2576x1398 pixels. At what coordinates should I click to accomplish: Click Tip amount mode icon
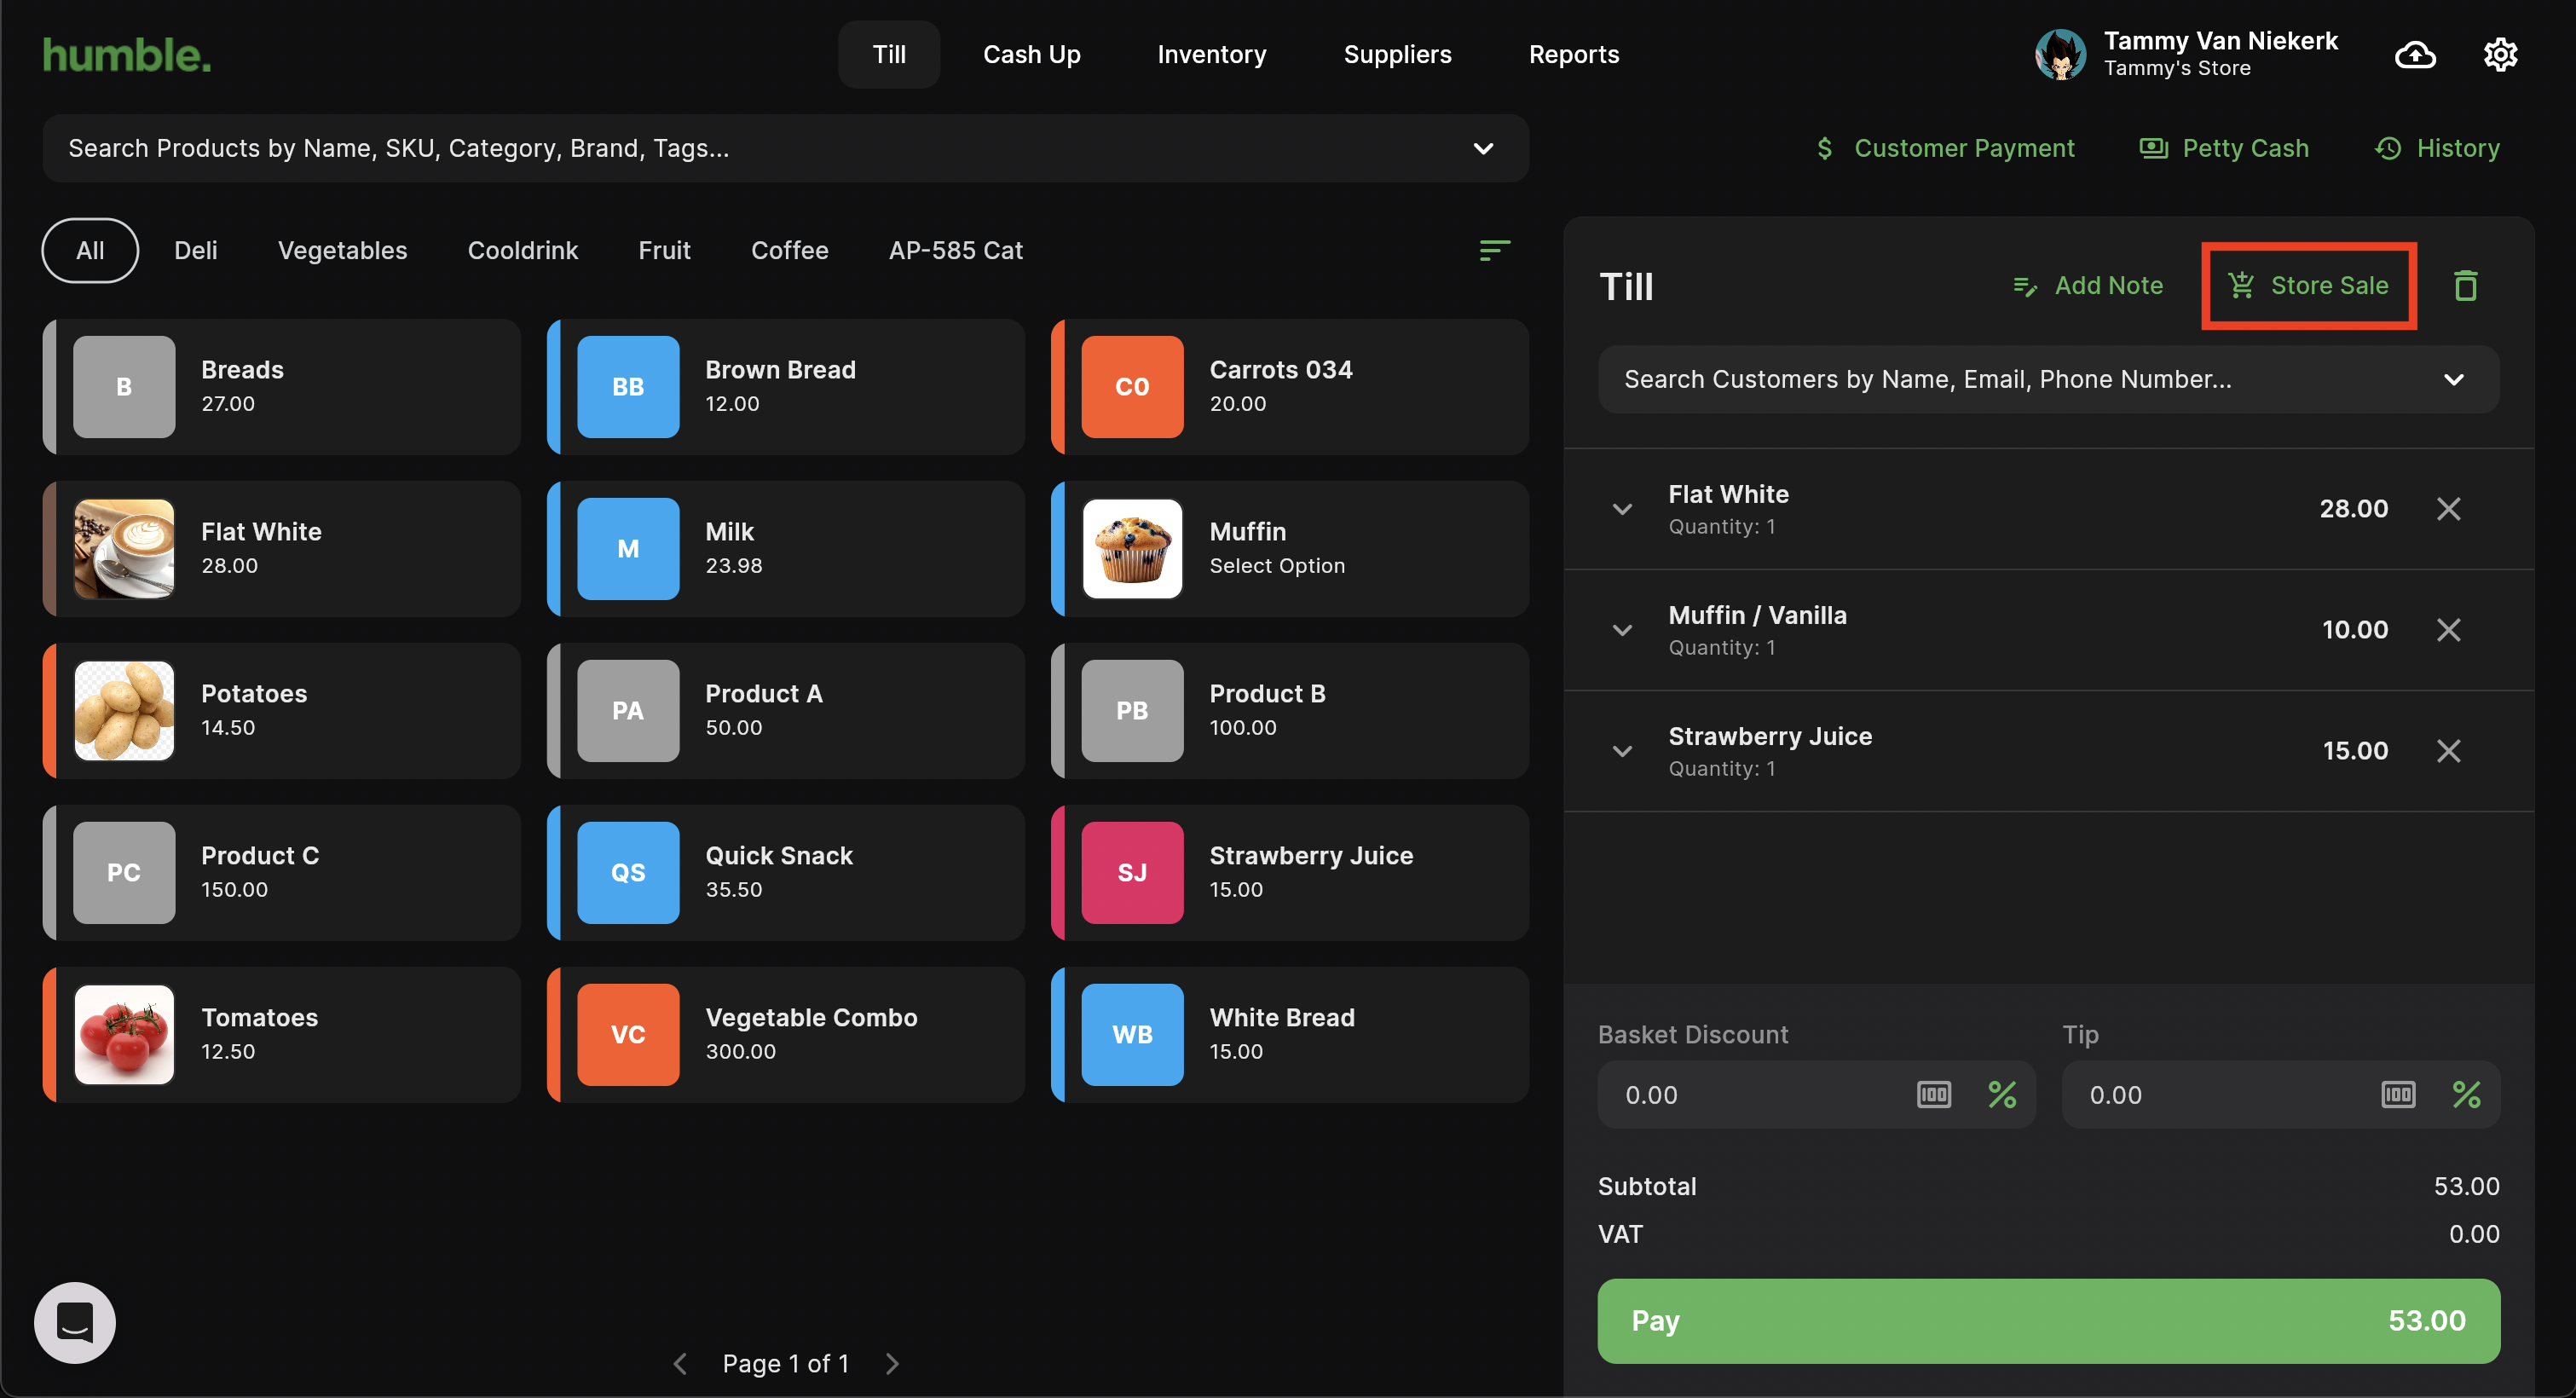pyautogui.click(x=2397, y=1095)
